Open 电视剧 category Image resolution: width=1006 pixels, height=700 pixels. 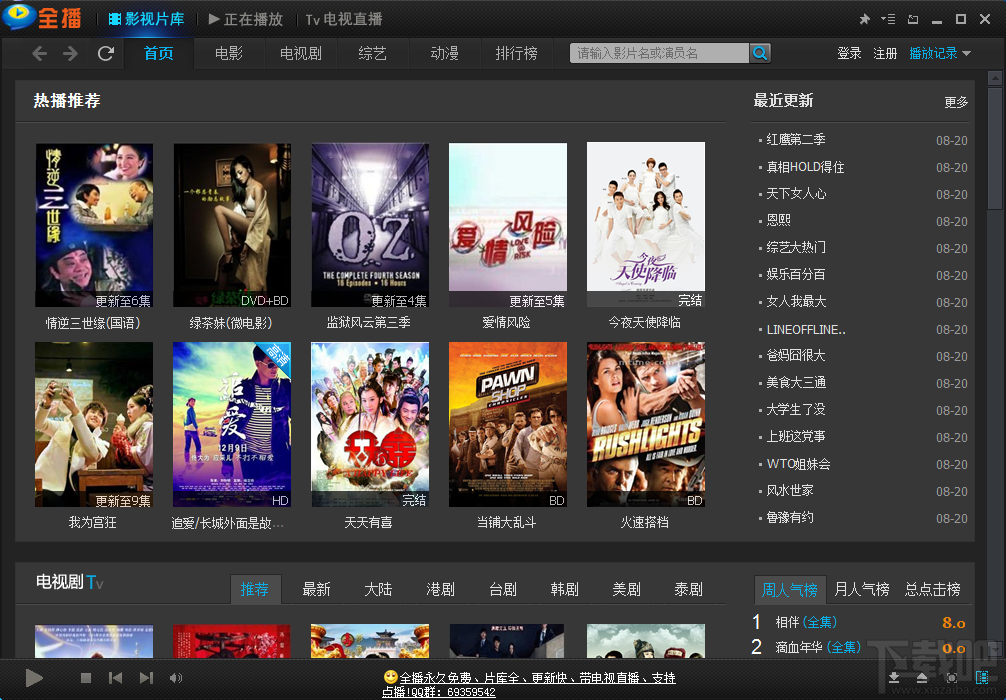tap(301, 53)
